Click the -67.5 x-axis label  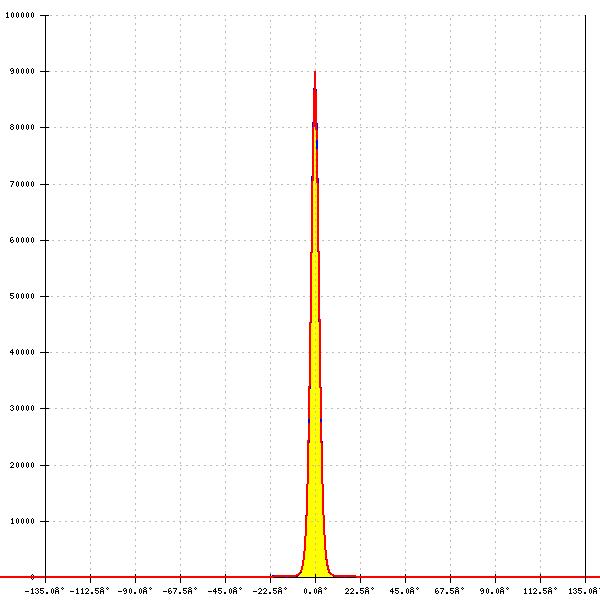(x=180, y=591)
